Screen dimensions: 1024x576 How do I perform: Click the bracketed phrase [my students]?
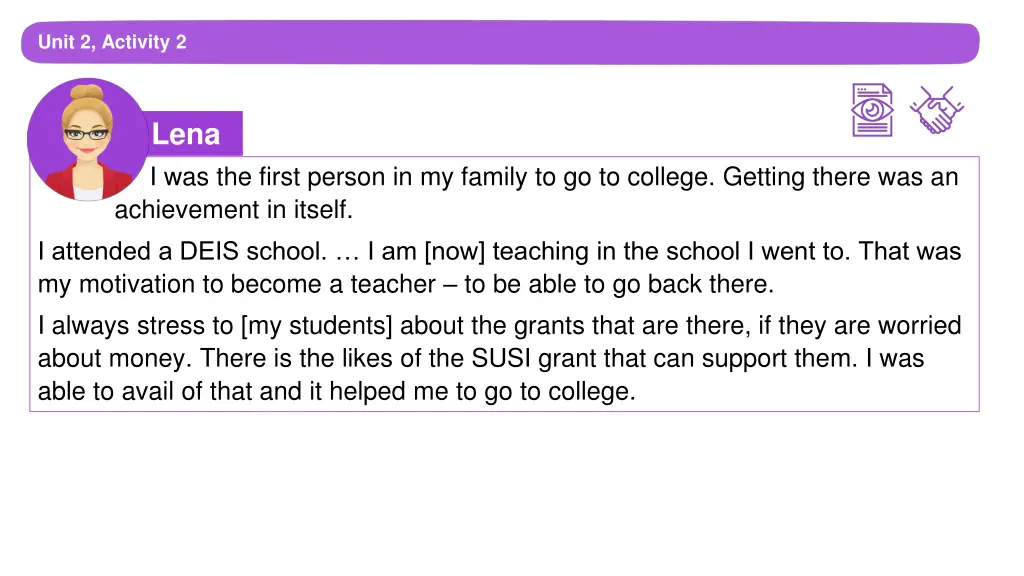pos(317,326)
